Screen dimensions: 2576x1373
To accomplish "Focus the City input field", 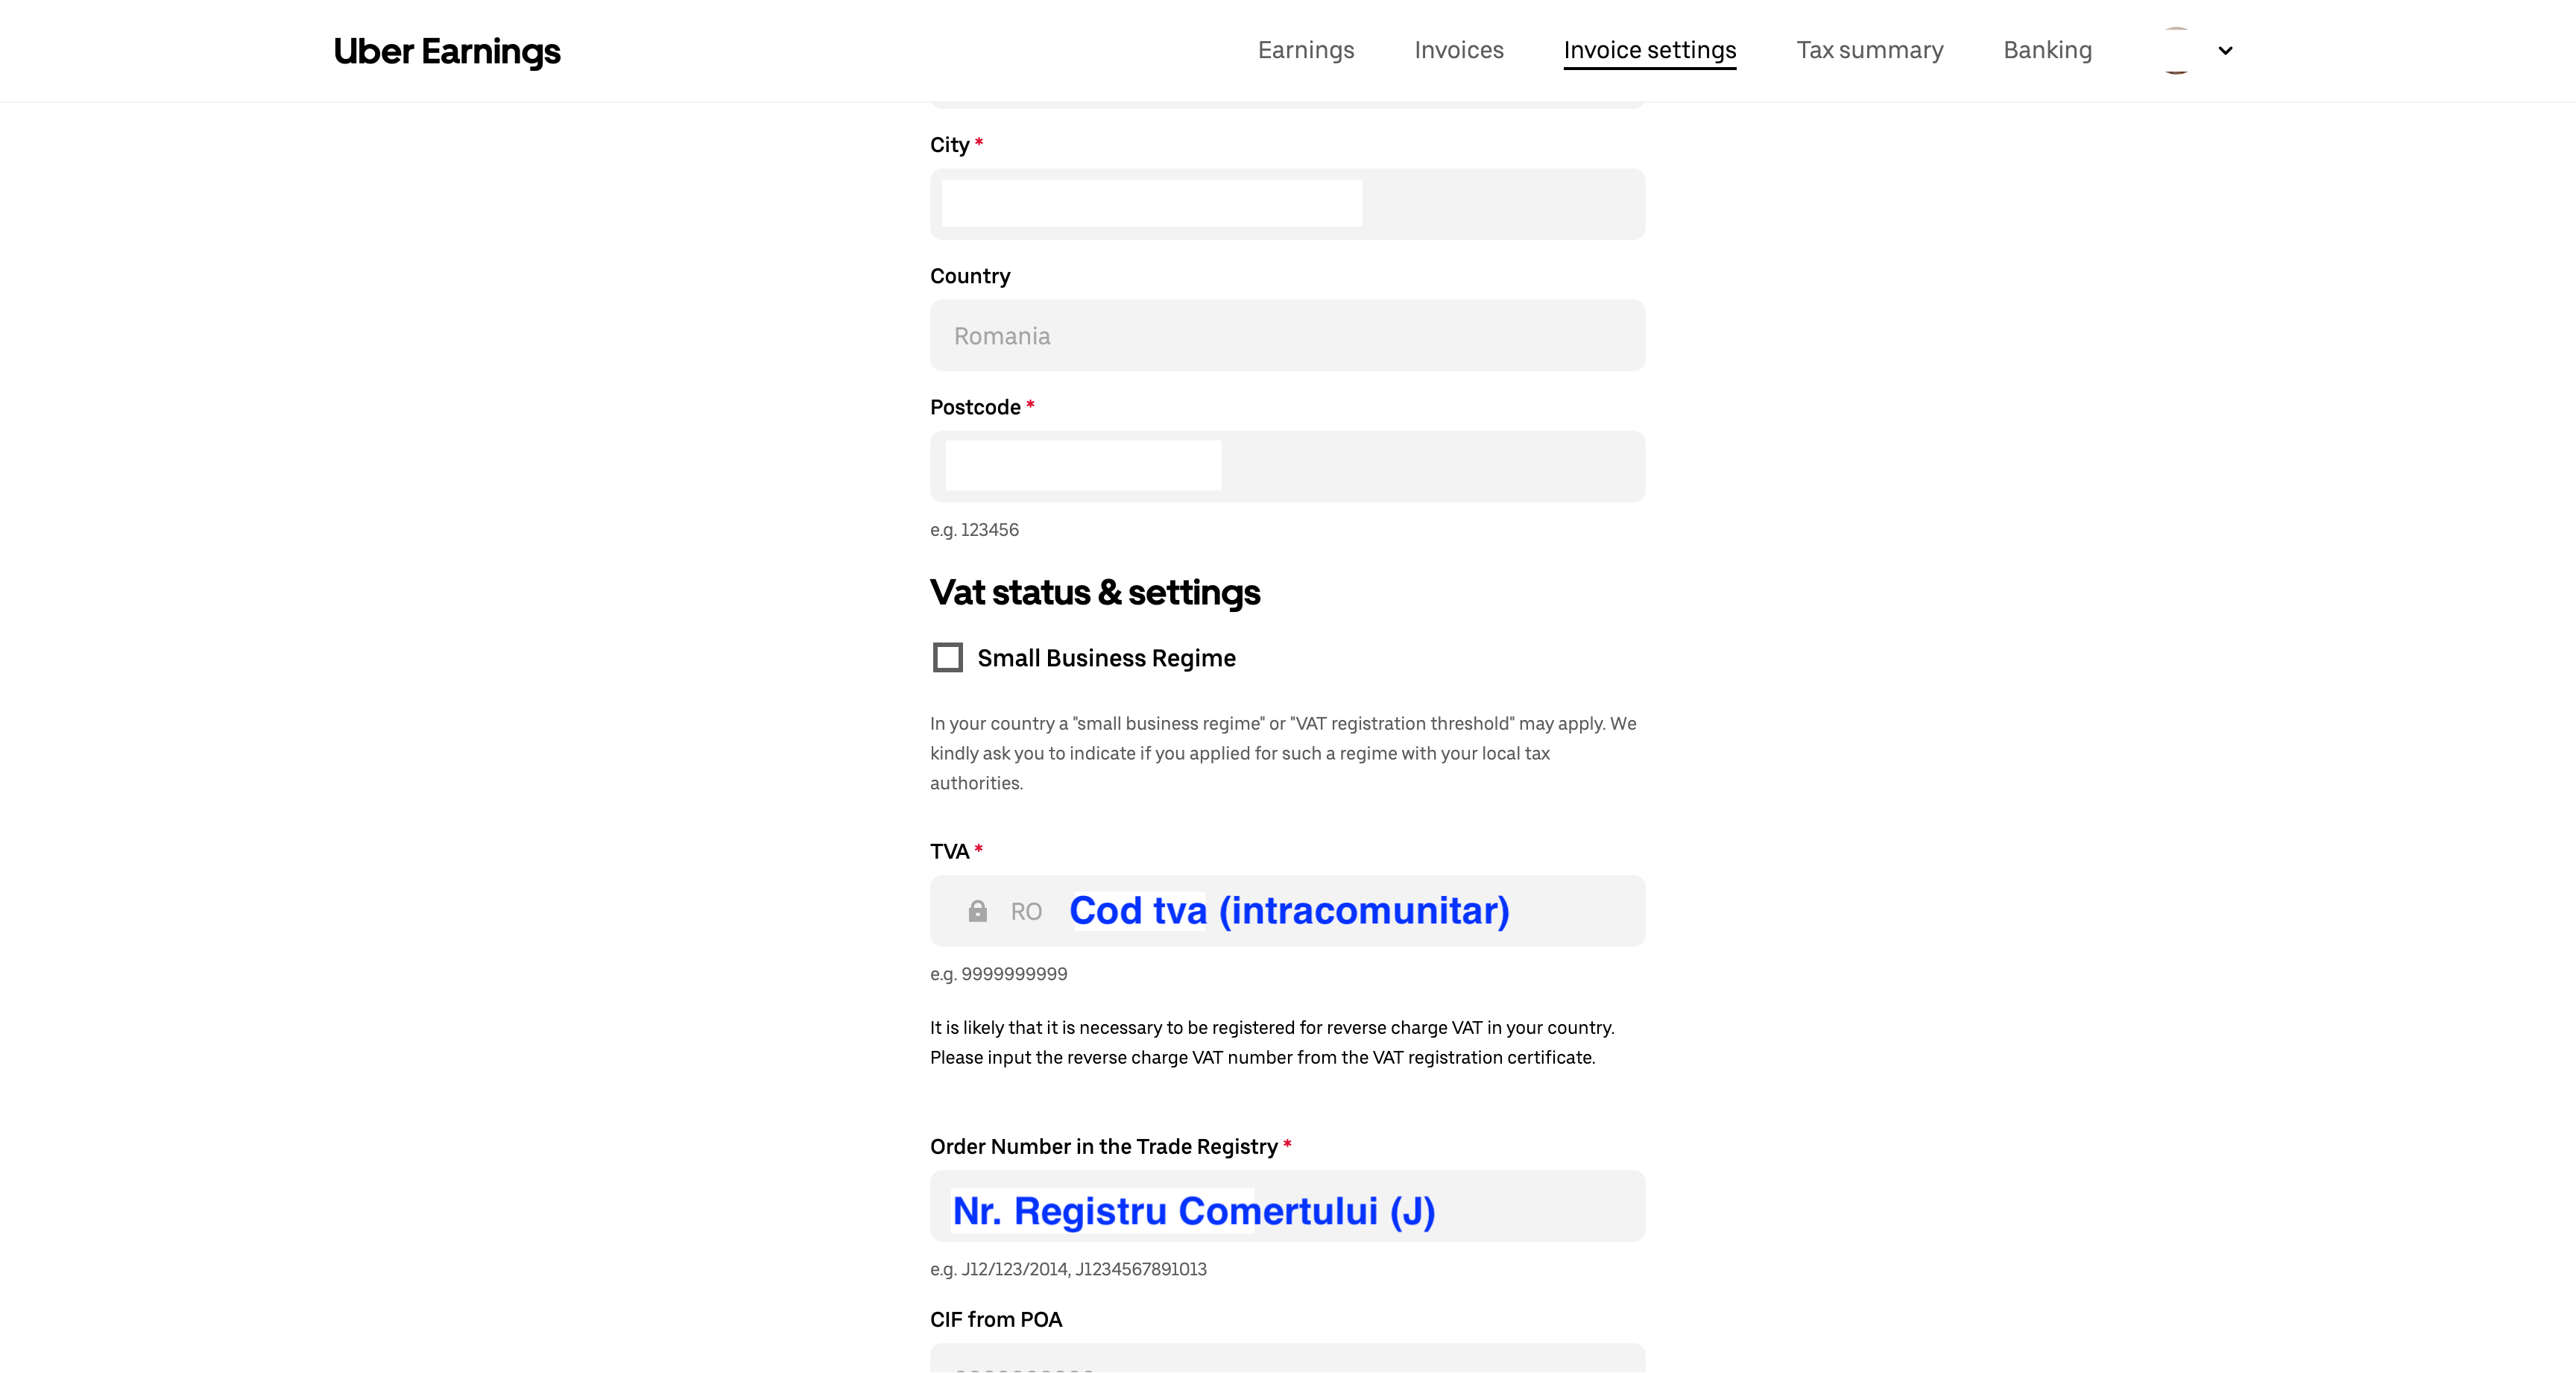I will [1286, 204].
